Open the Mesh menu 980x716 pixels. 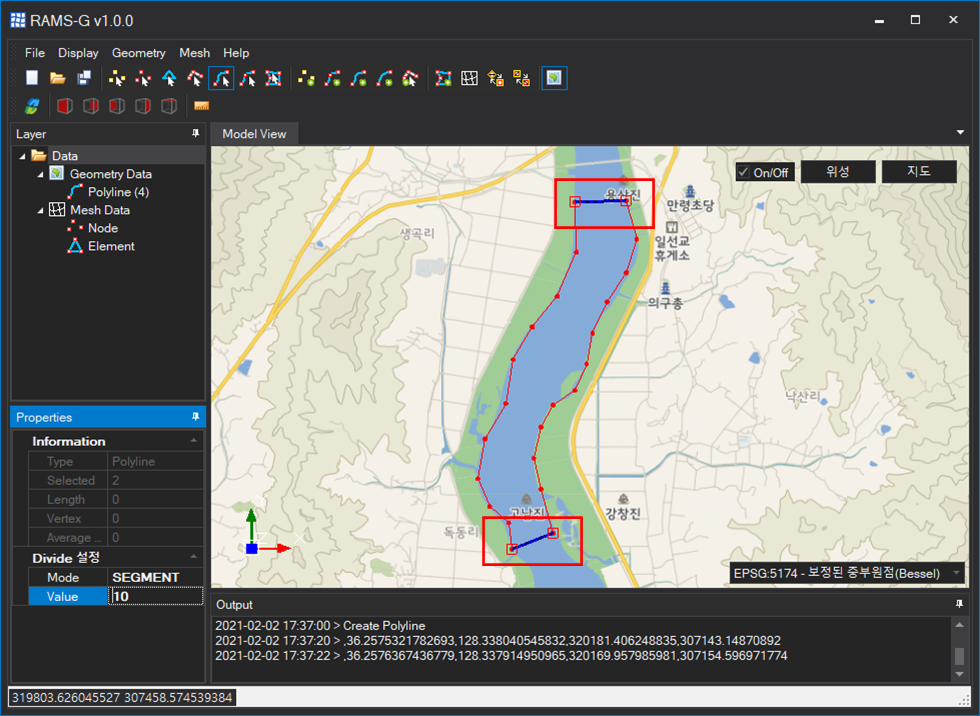194,53
